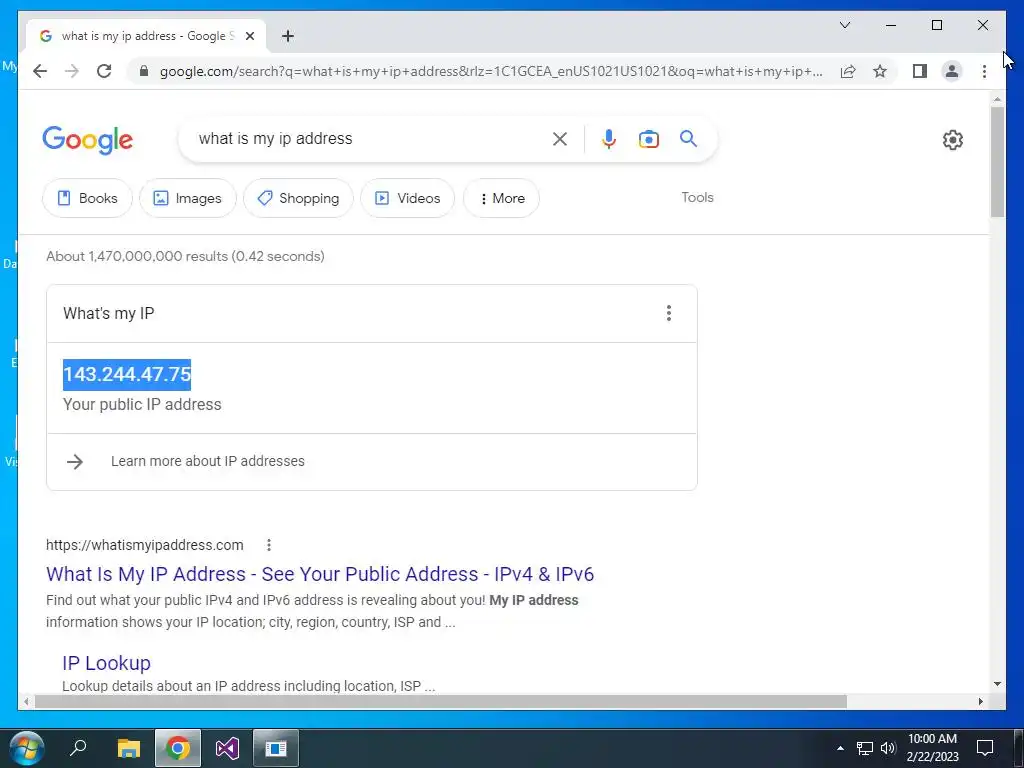The width and height of the screenshot is (1024, 768).
Task: Filter results by Images
Action: click(x=187, y=198)
